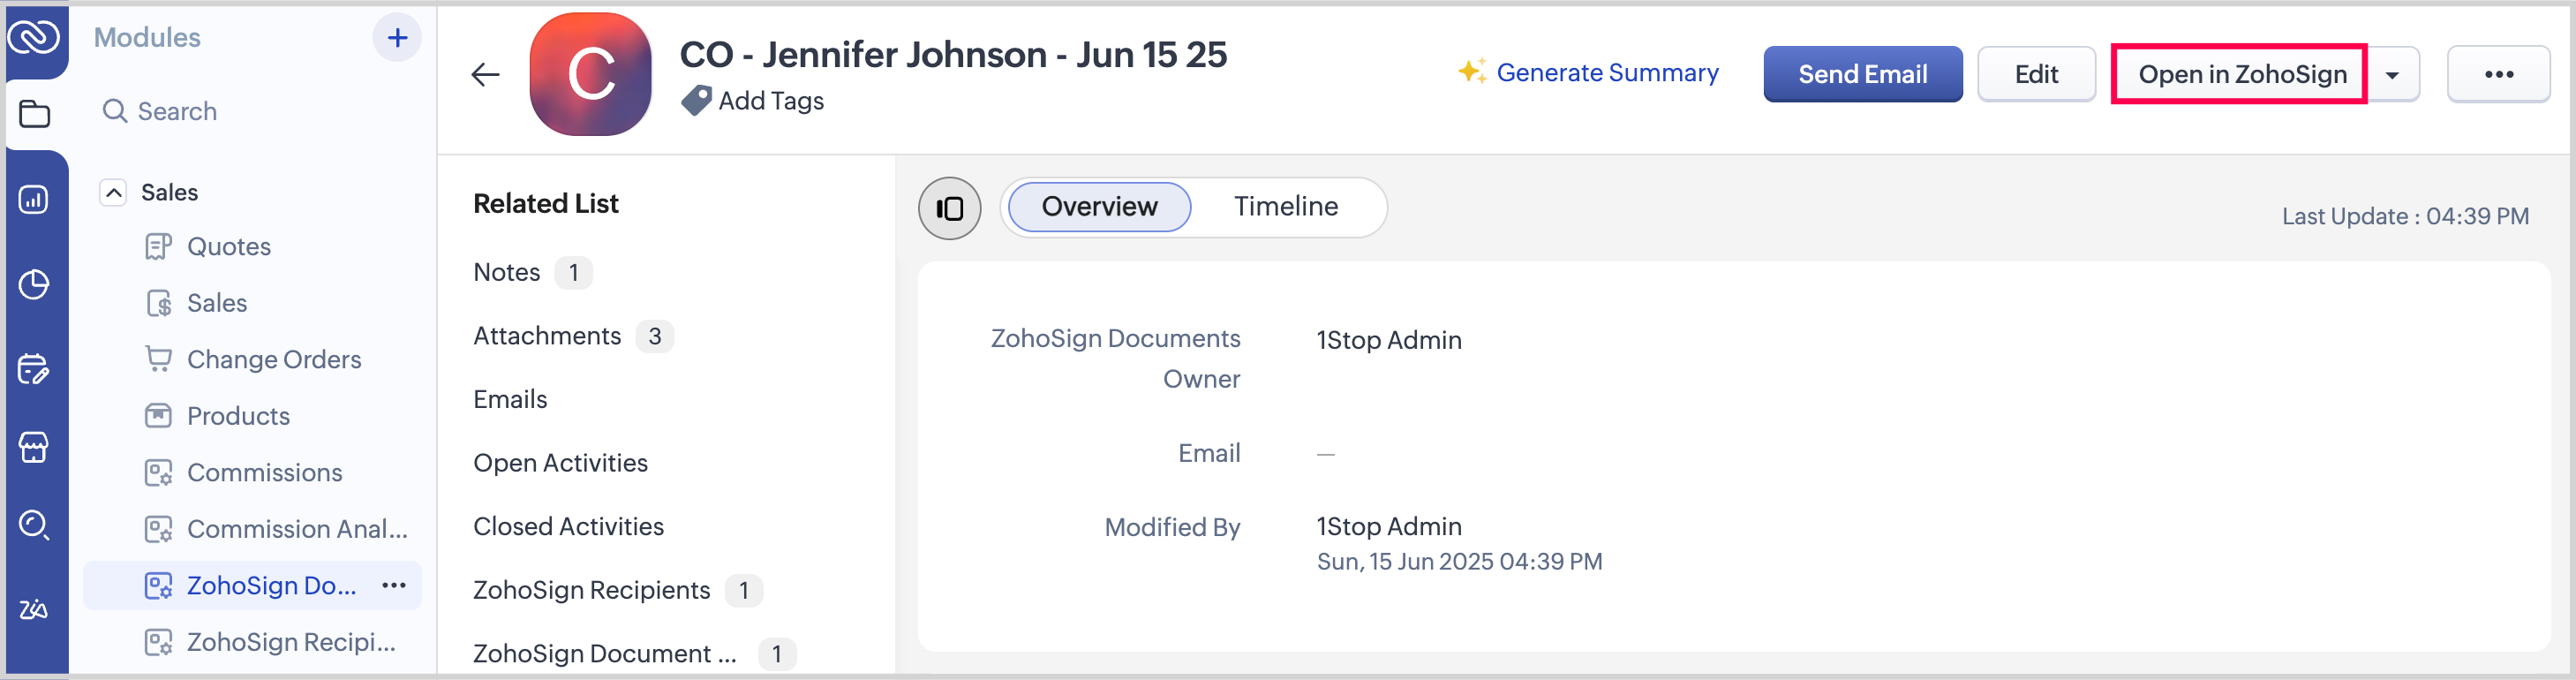Open the pie chart analytics icon
This screenshot has width=2576, height=680.
click(x=34, y=285)
